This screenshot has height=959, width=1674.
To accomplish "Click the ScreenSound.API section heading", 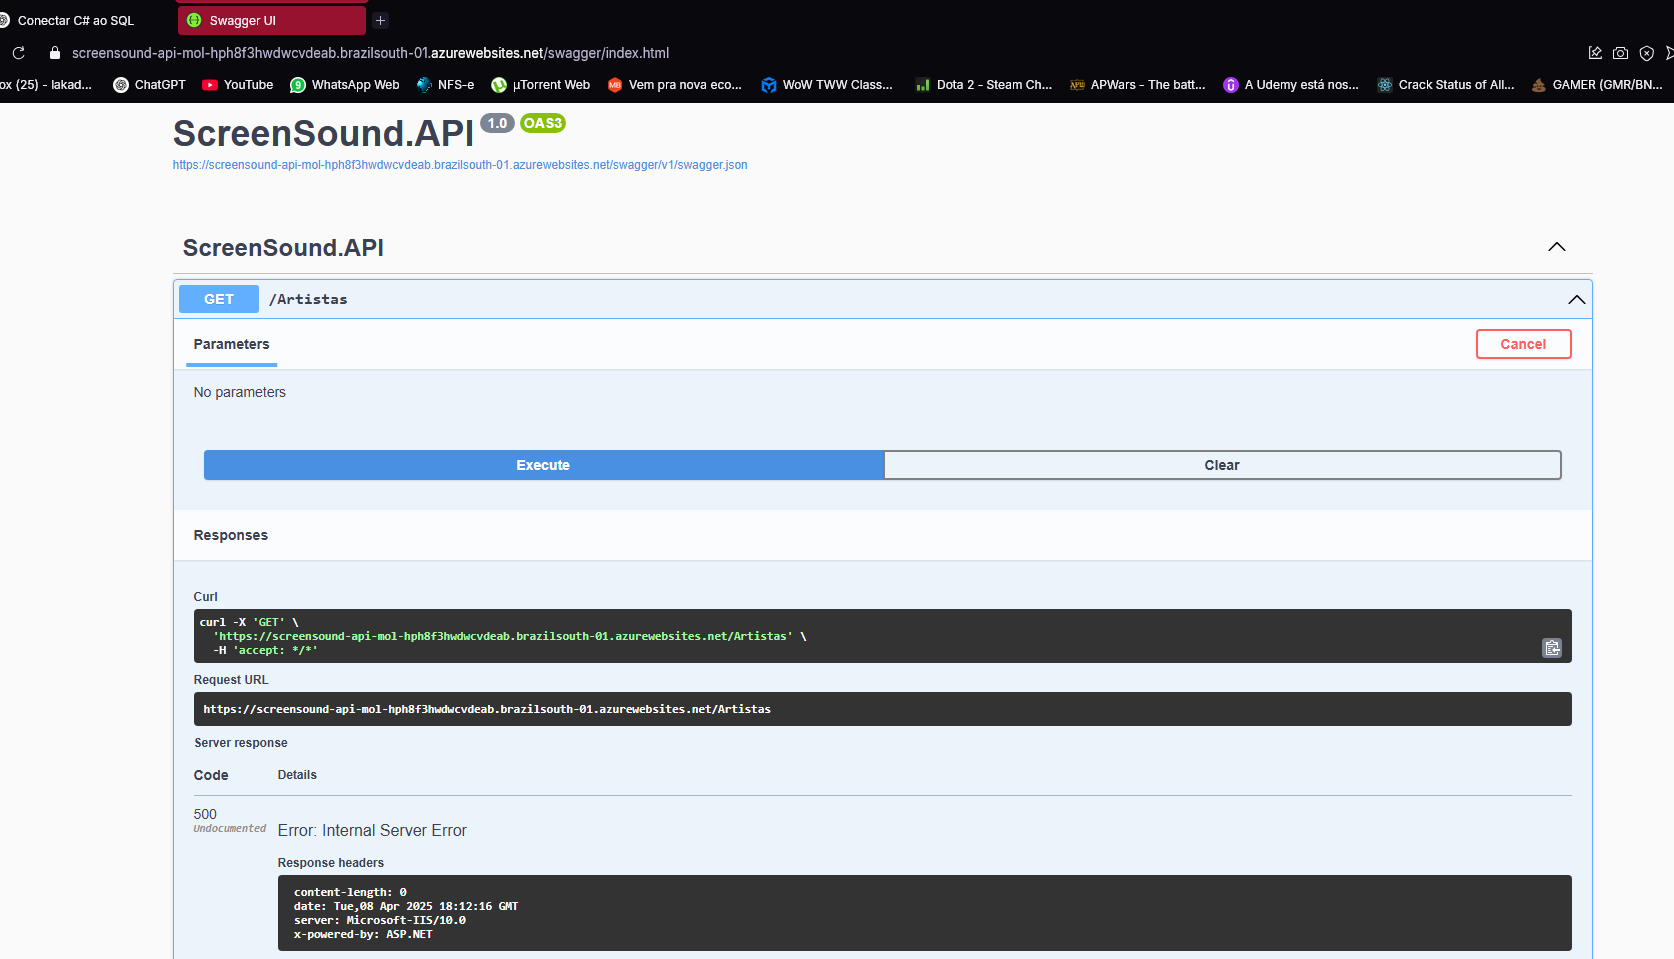I will pos(283,247).
